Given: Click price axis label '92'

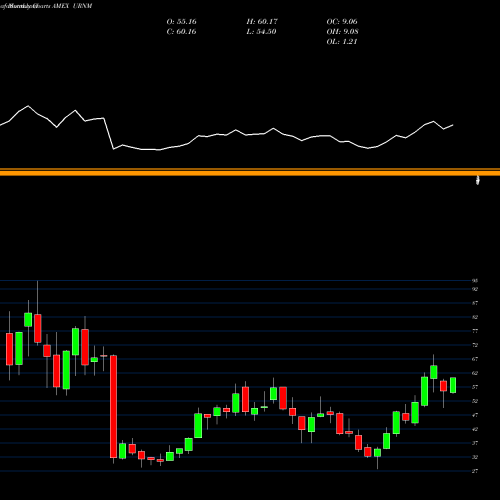Looking at the screenshot, I should [x=475, y=289].
